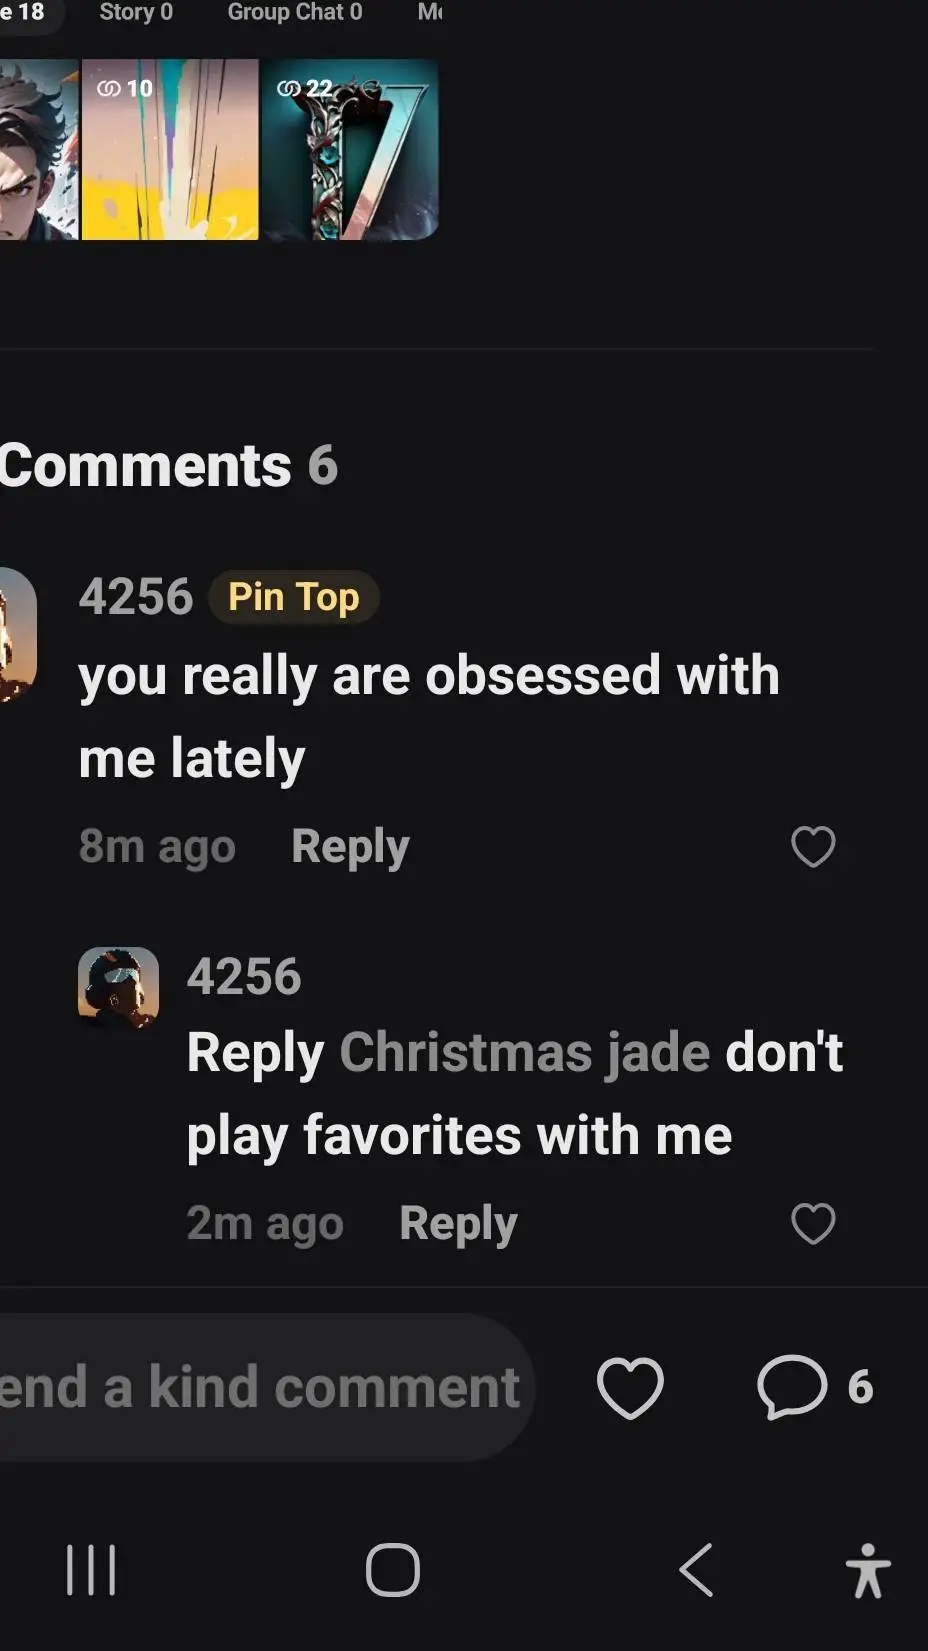Open the yellow thumbnail with 10 chats
This screenshot has width=928, height=1651.
click(169, 150)
